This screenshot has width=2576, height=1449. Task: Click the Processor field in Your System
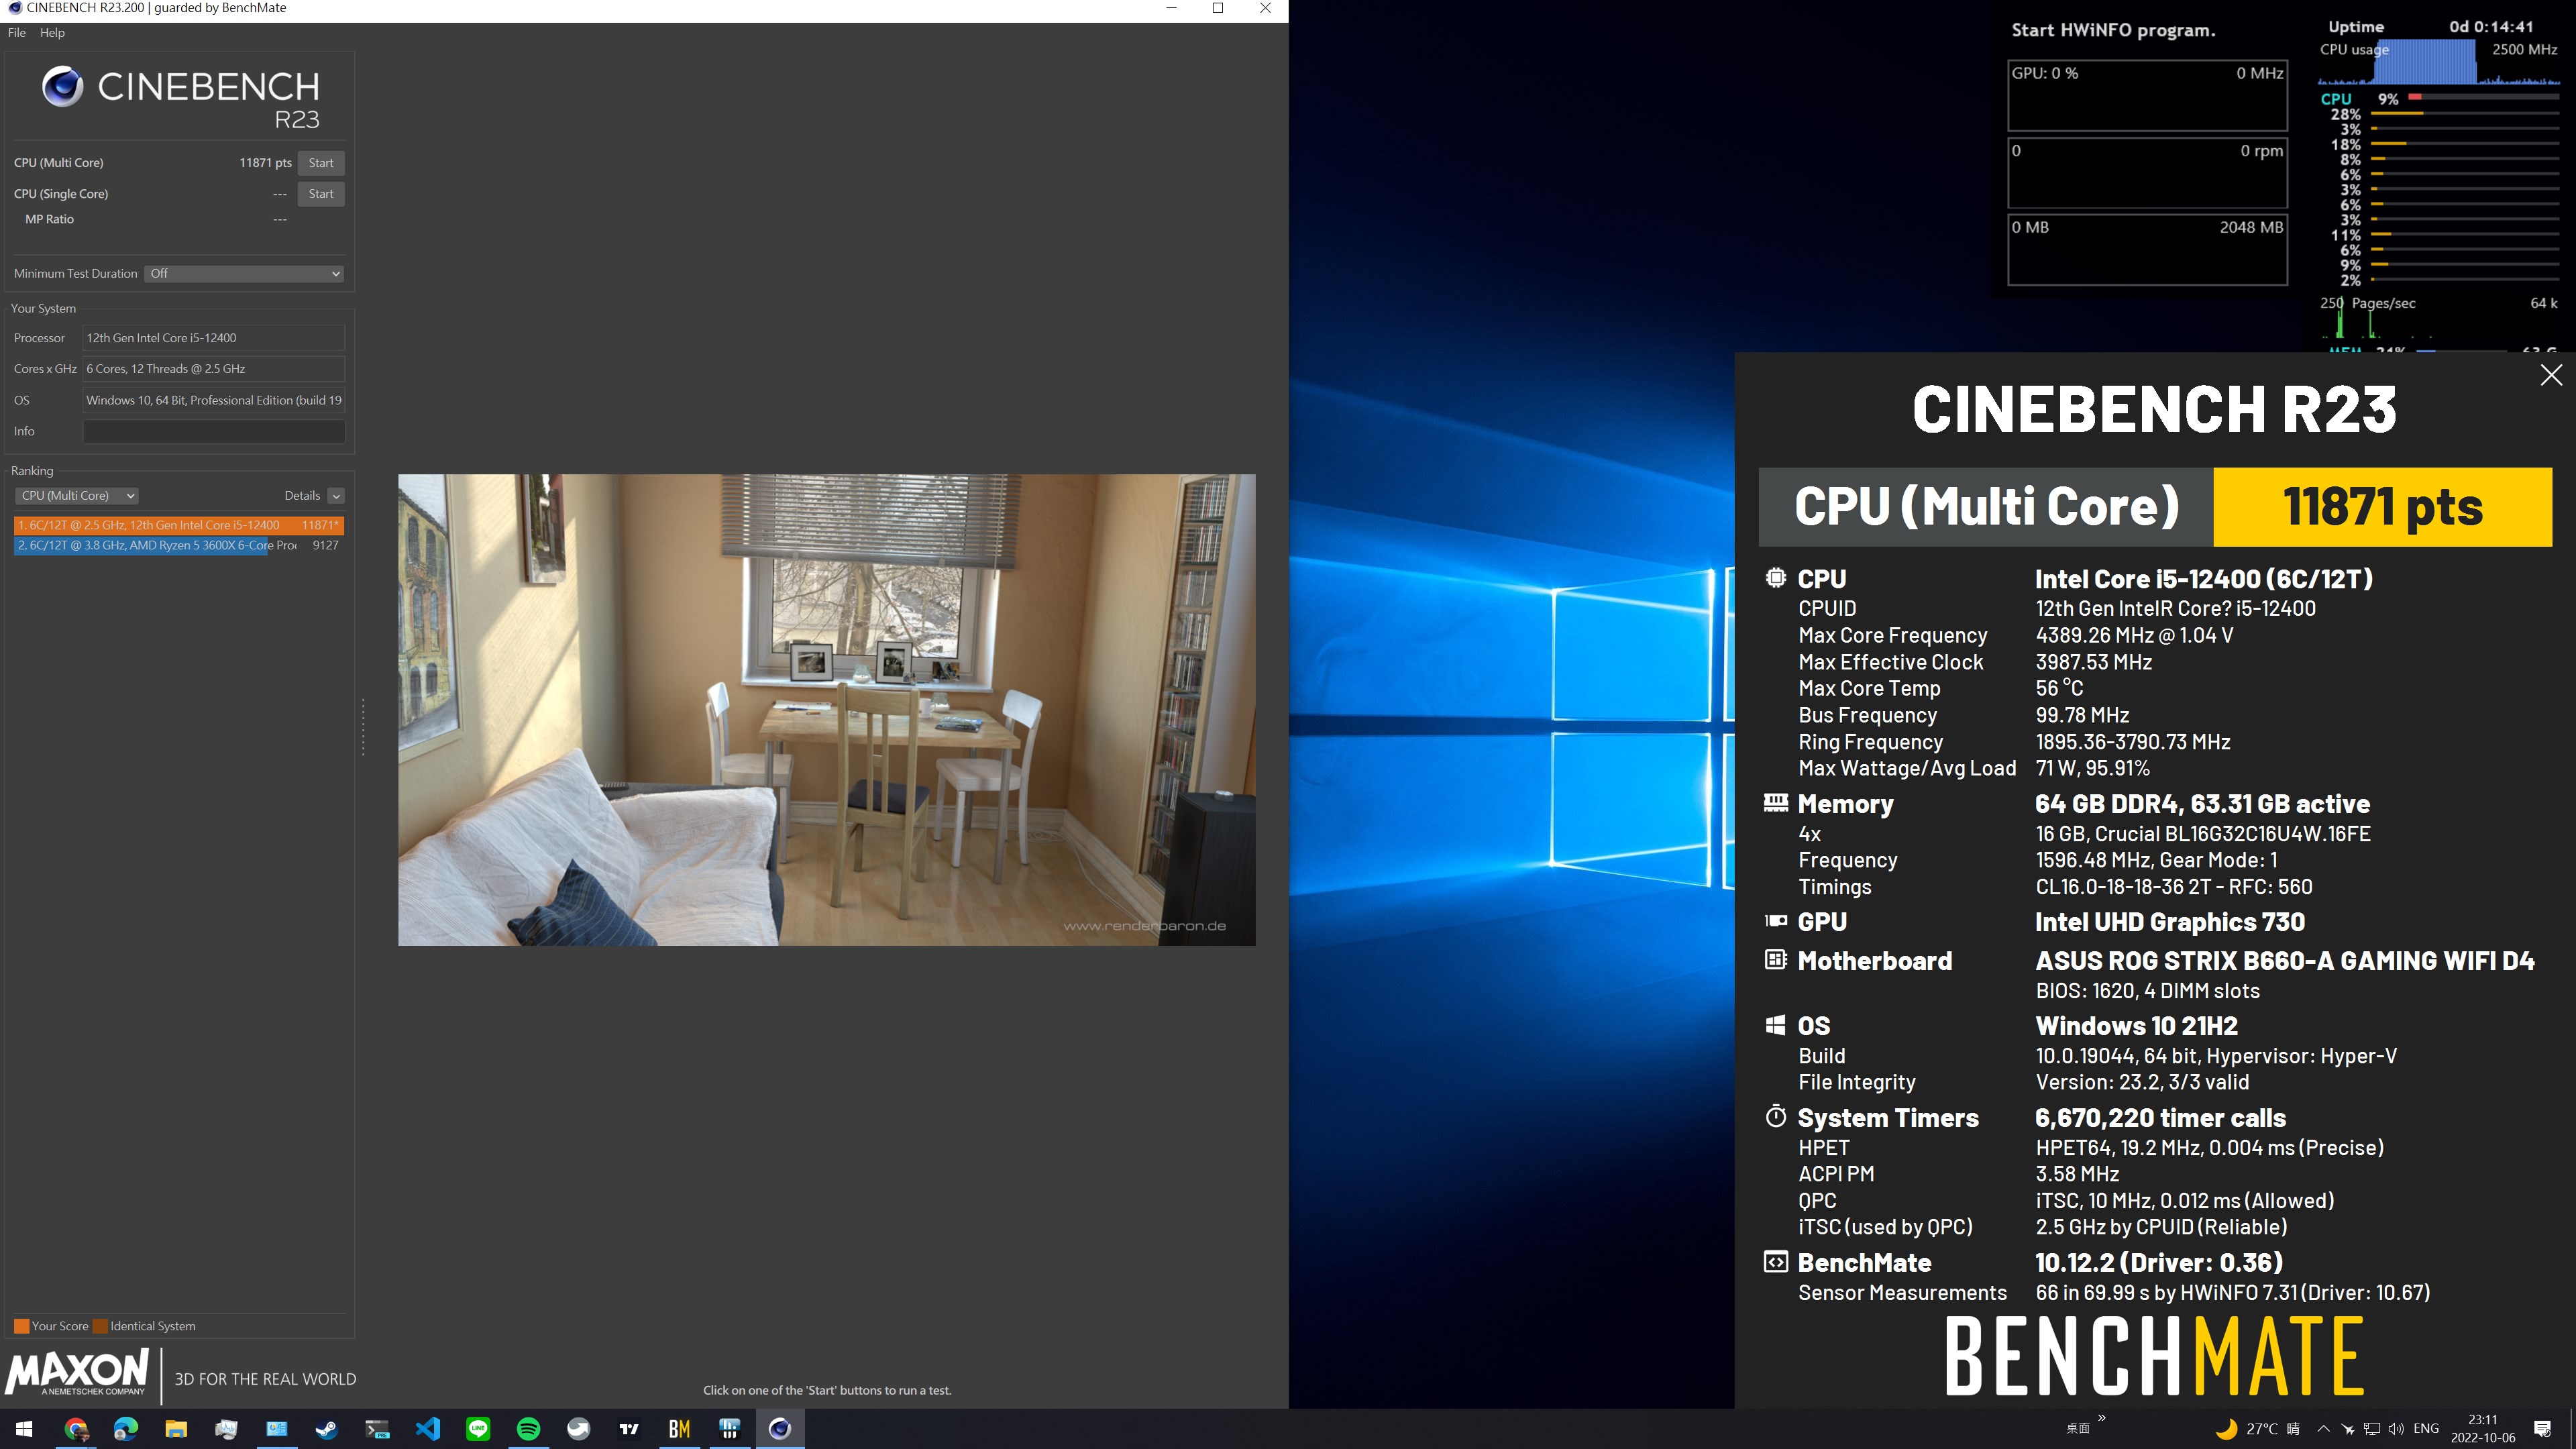pos(214,338)
